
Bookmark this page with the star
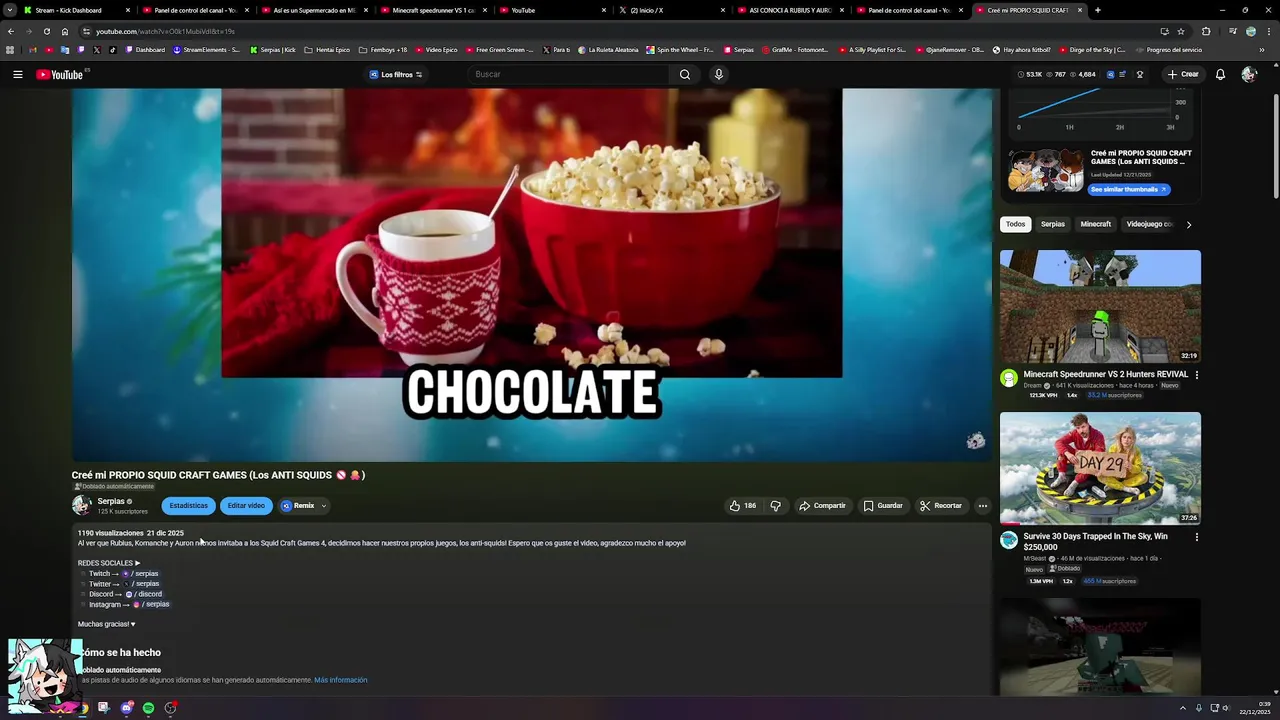[x=1180, y=31]
